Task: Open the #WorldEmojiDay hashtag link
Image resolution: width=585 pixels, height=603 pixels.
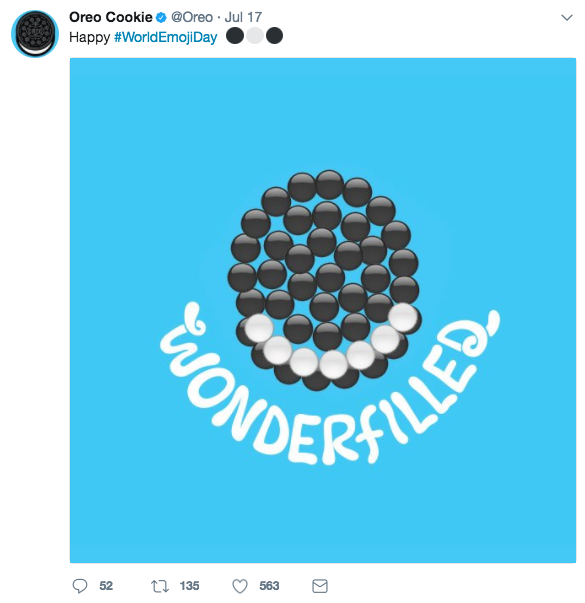Action: (166, 37)
